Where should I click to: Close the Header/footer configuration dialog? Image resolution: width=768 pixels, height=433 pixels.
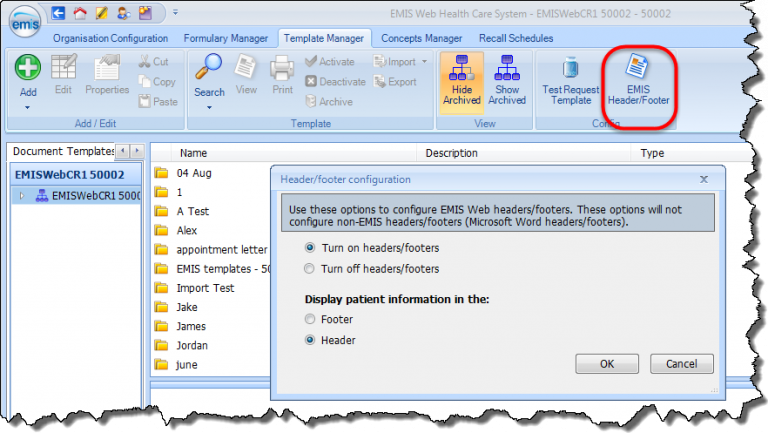[704, 179]
